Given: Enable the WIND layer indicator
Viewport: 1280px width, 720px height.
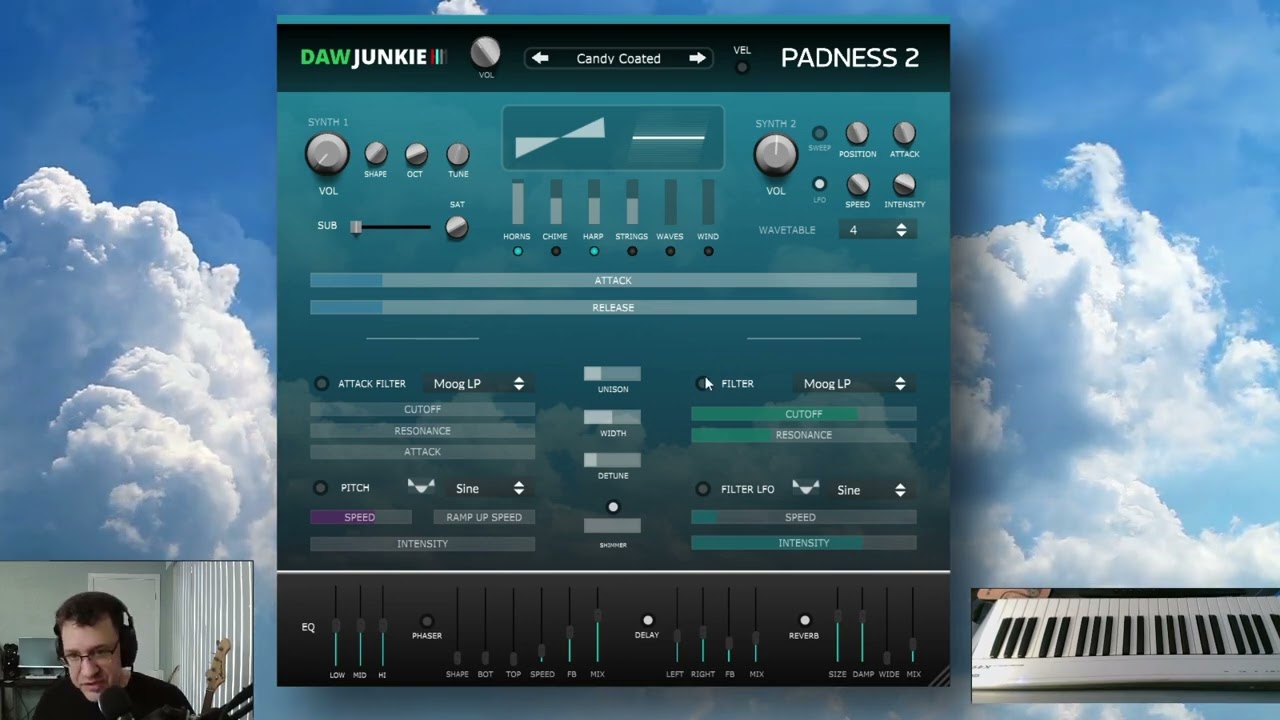Looking at the screenshot, I should 708,251.
